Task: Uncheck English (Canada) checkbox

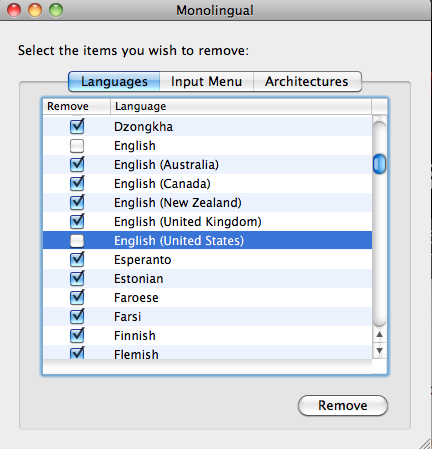Action: 77,184
